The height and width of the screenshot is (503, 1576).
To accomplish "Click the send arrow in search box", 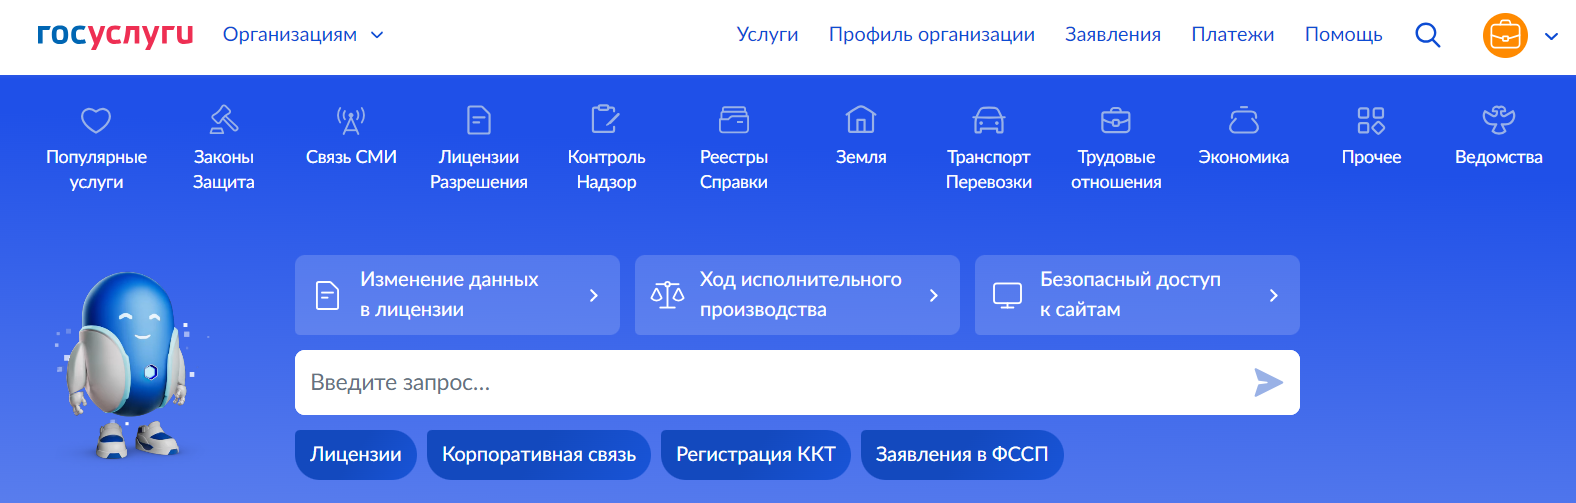I will 1268,383.
